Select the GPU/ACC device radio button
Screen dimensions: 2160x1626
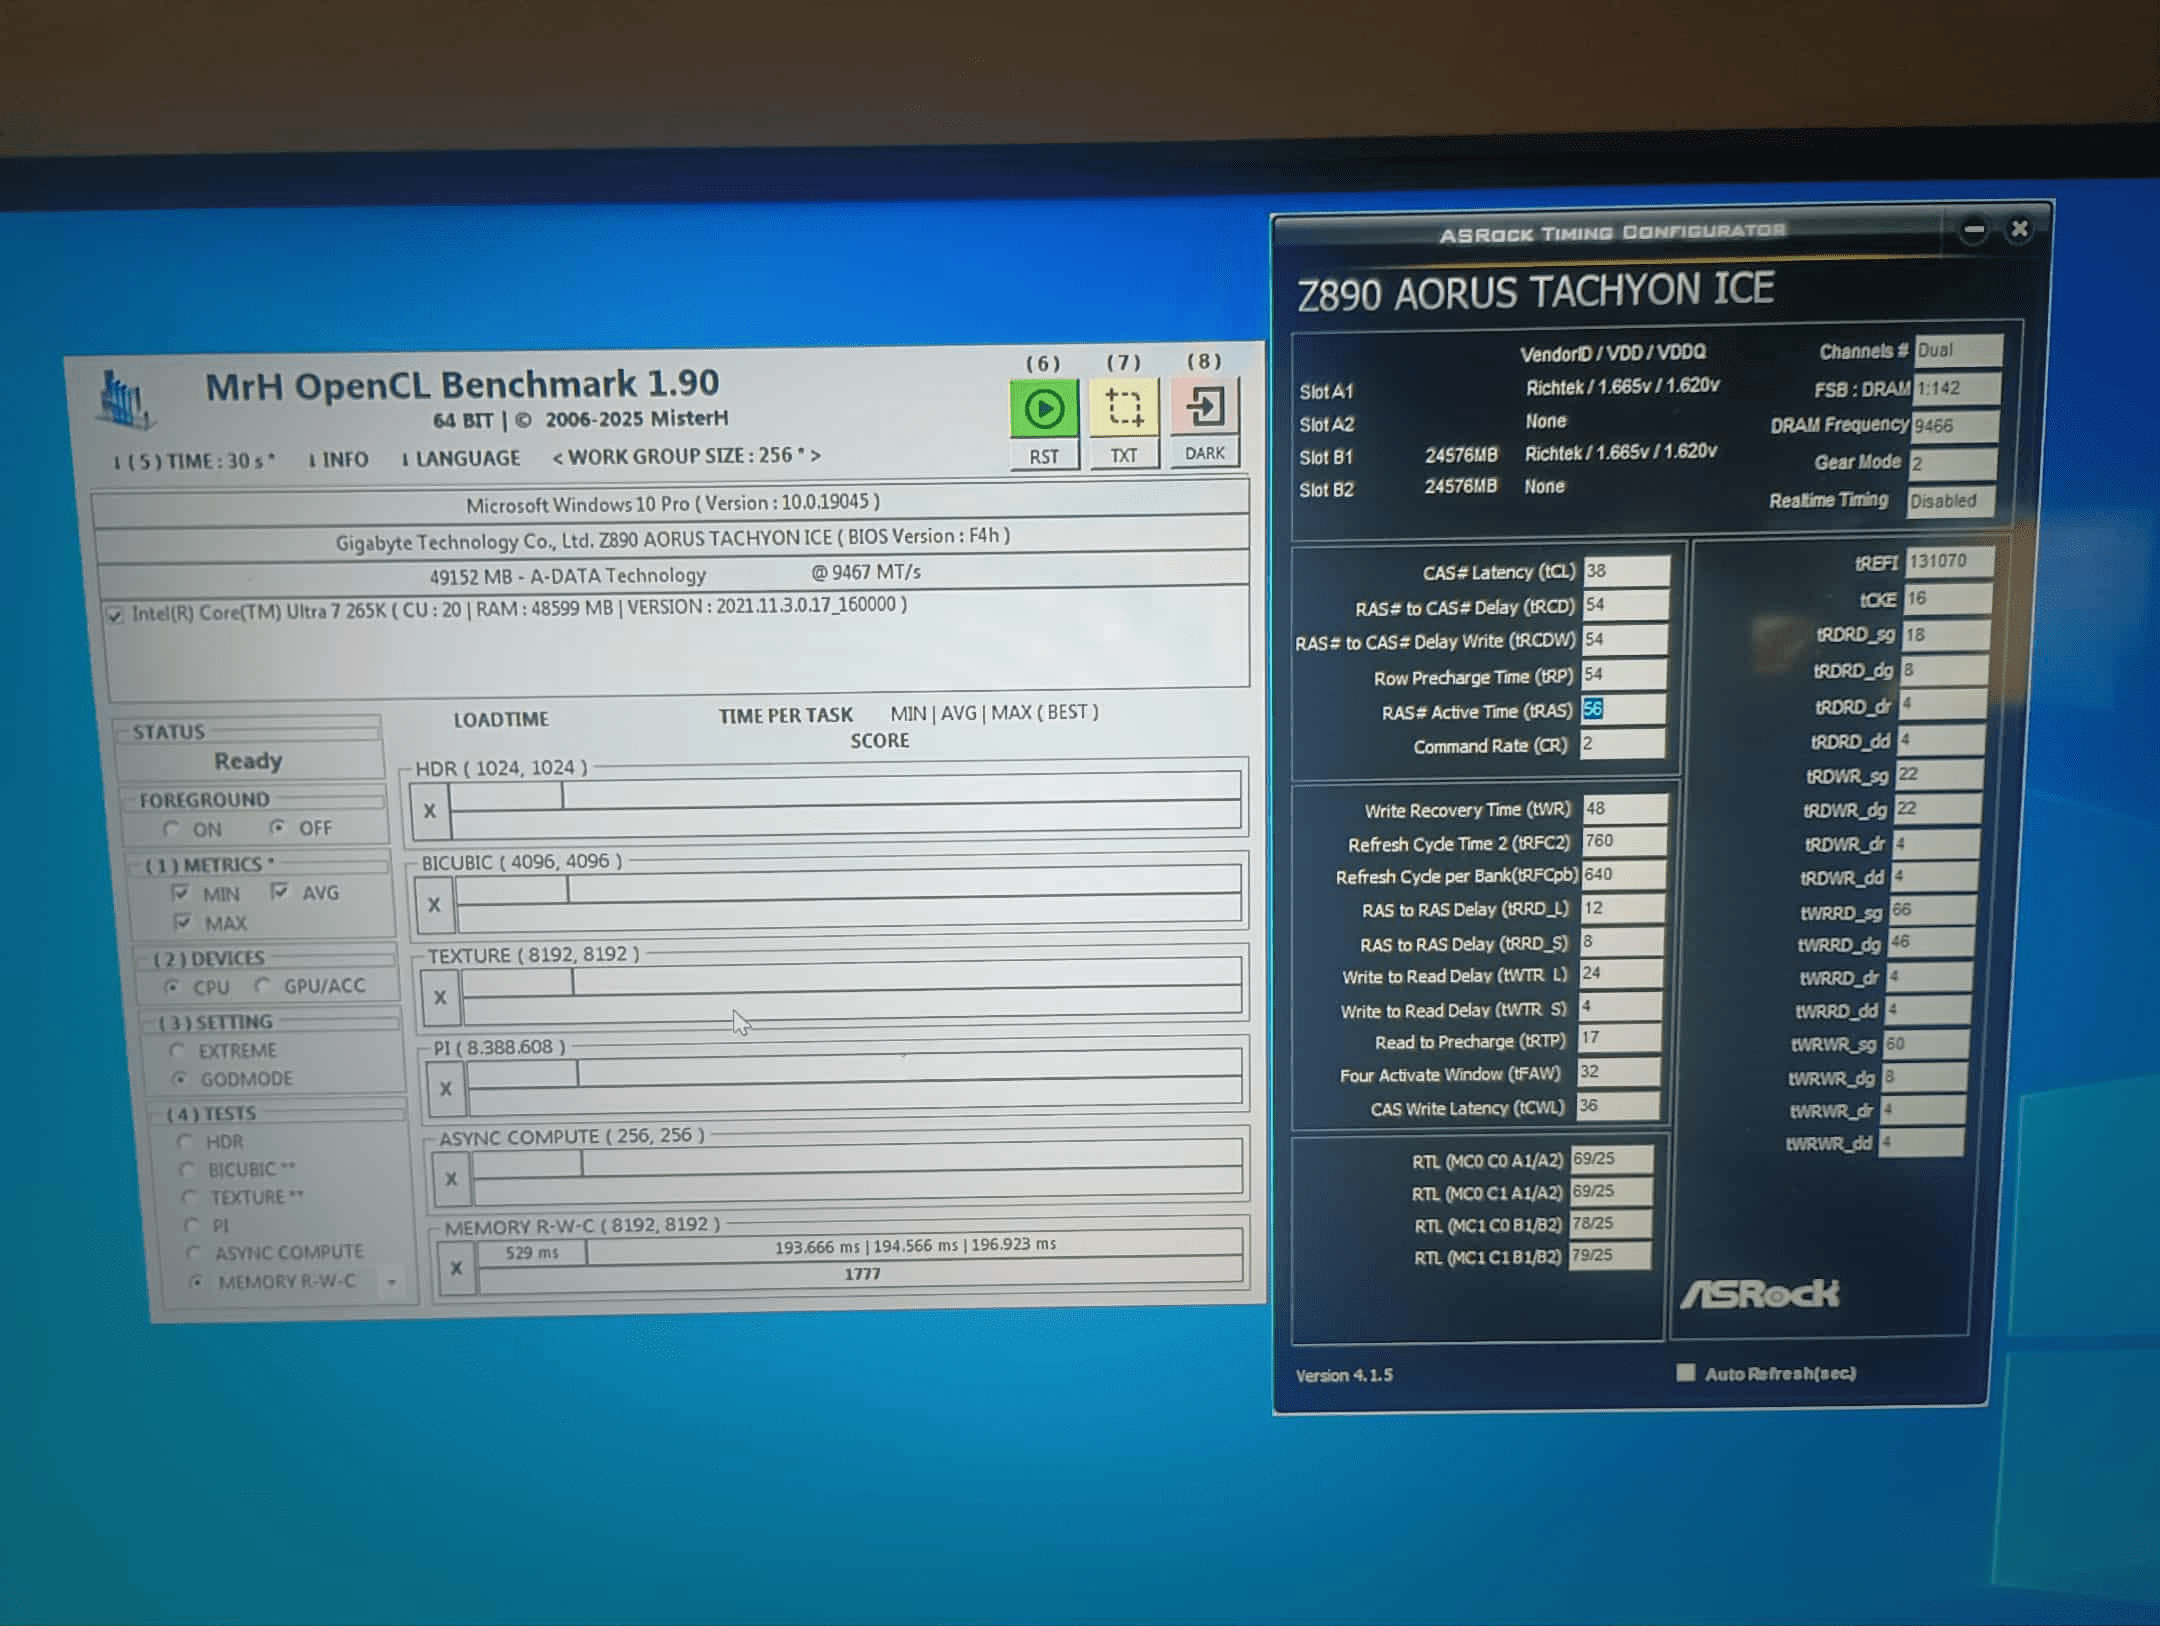click(263, 986)
